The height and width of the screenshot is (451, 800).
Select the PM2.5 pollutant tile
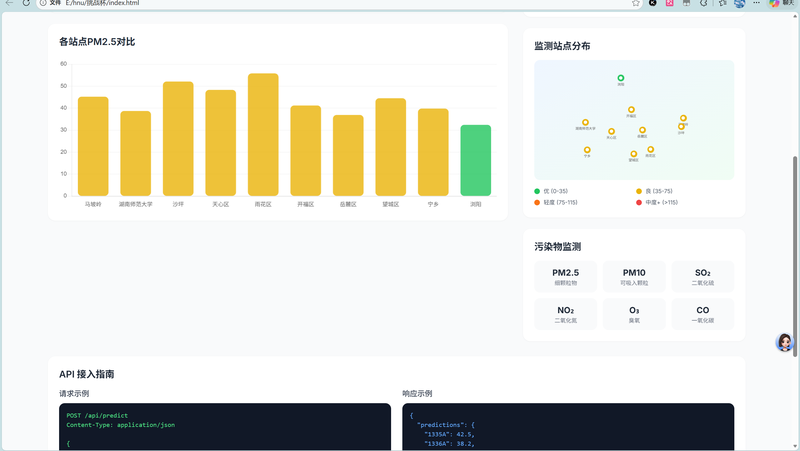565,277
